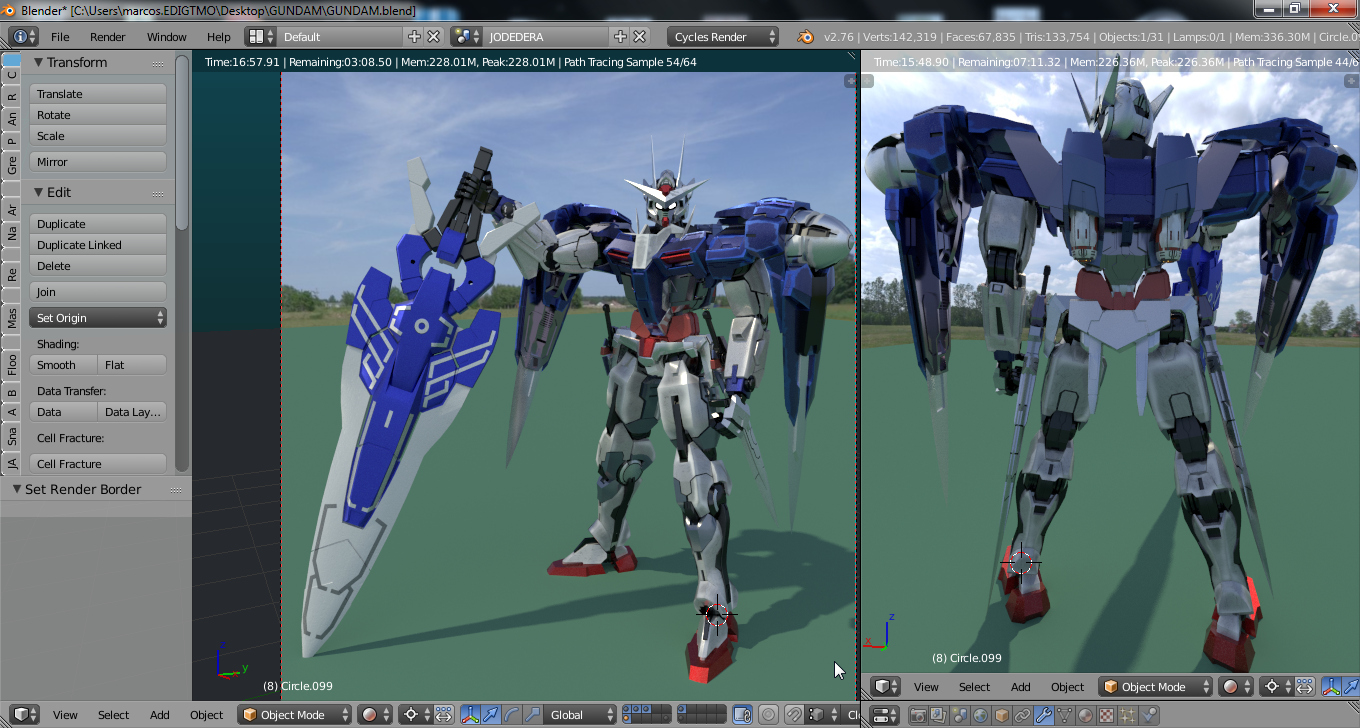Delete the JODEDERA scene
The height and width of the screenshot is (728, 1360).
point(639,36)
